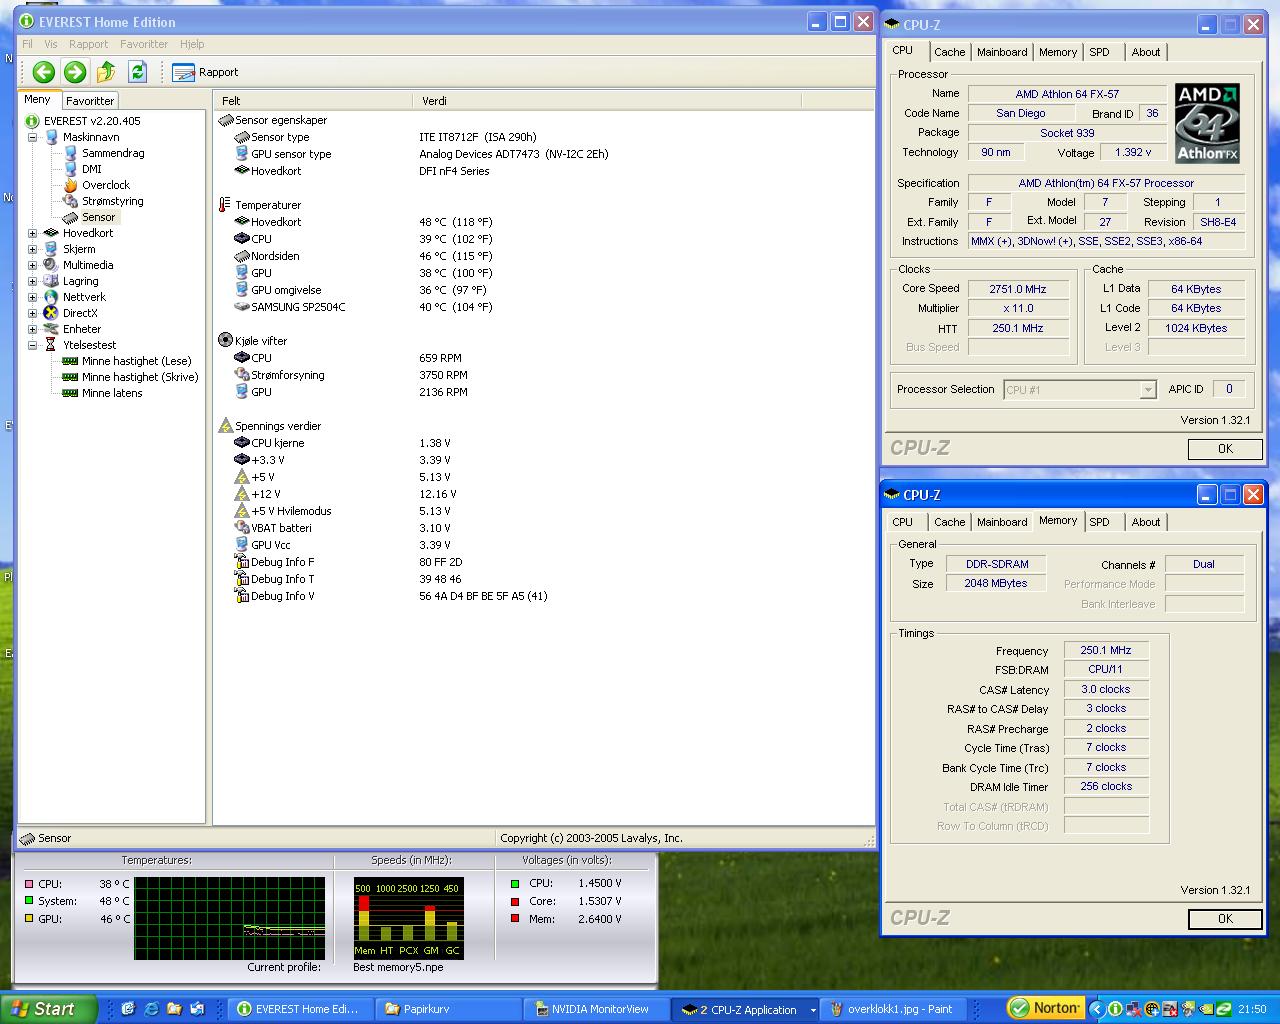The image size is (1280, 1024).
Task: Select Strømstyring in the tree
Action: coord(112,201)
